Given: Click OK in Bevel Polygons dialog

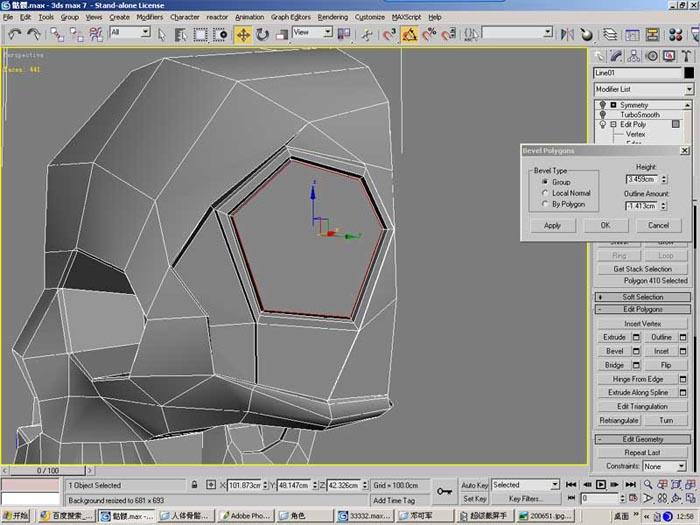Looking at the screenshot, I should 605,225.
